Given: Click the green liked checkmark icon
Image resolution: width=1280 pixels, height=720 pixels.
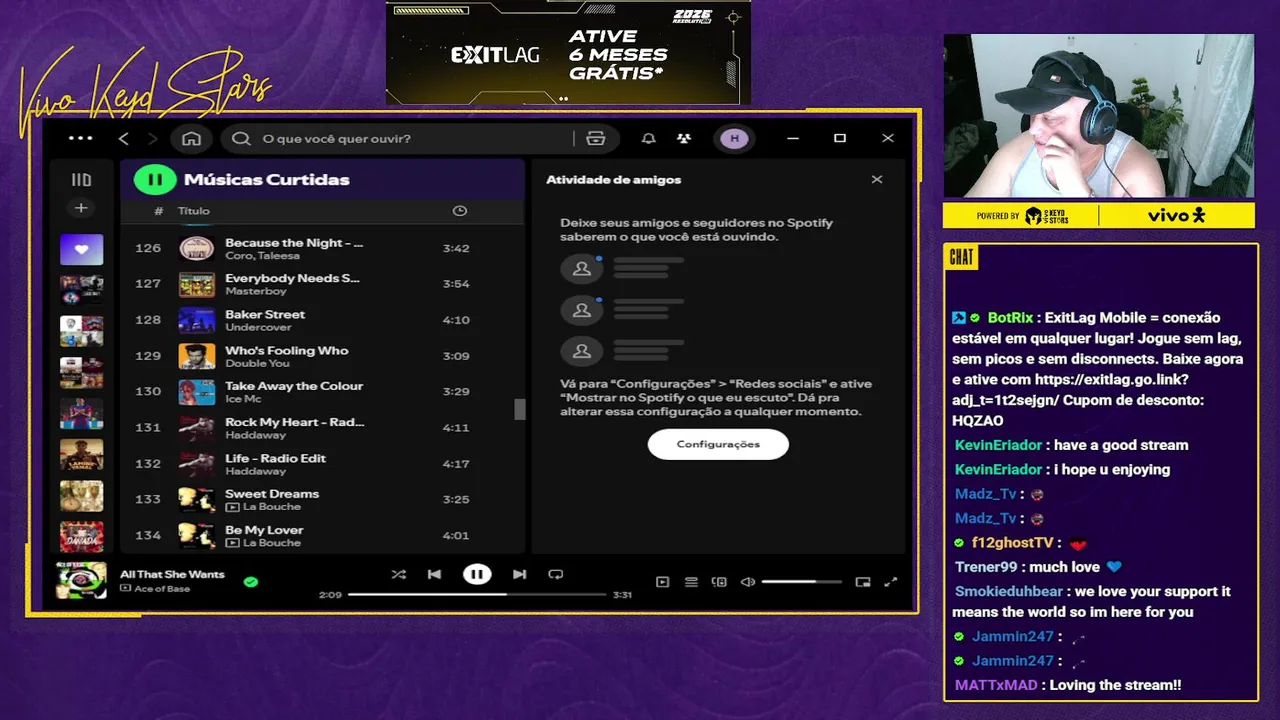Looking at the screenshot, I should (251, 581).
